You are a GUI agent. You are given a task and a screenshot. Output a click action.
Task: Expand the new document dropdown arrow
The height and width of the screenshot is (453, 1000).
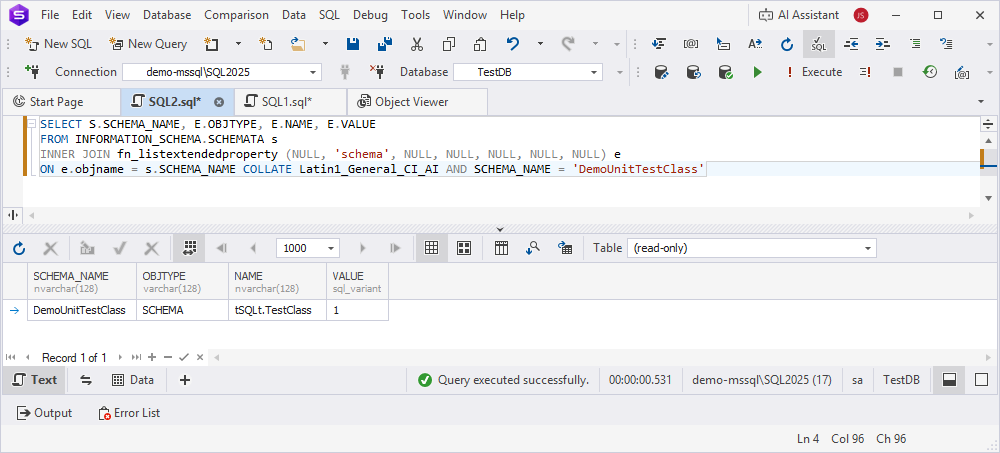tap(239, 44)
